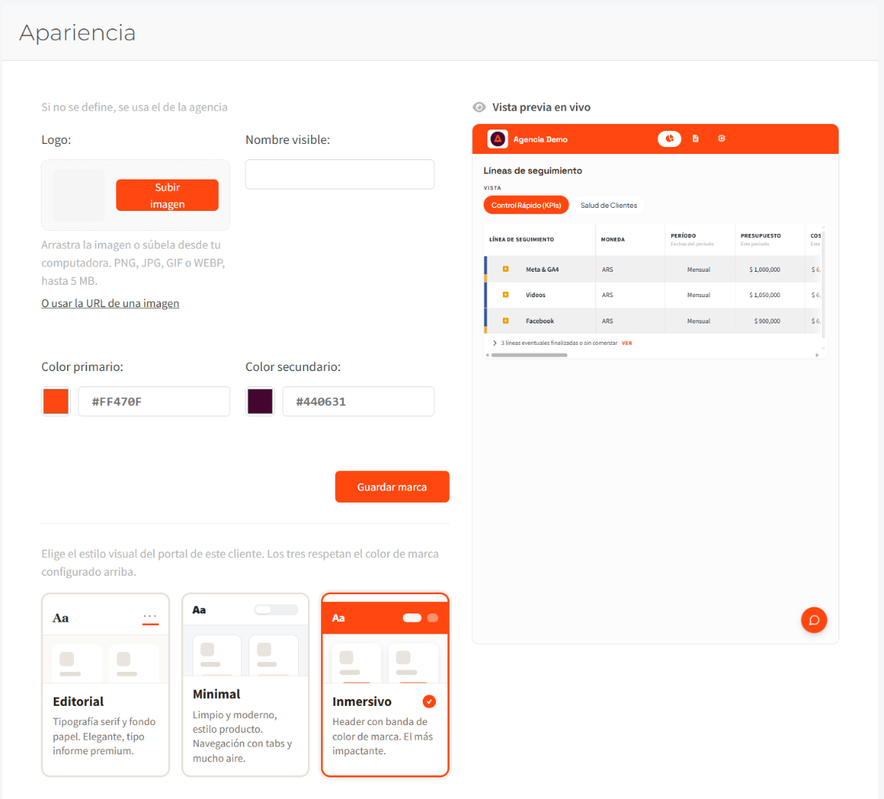
Task: Click the left arrow of preview horizontal scrollbar
Action: click(488, 355)
